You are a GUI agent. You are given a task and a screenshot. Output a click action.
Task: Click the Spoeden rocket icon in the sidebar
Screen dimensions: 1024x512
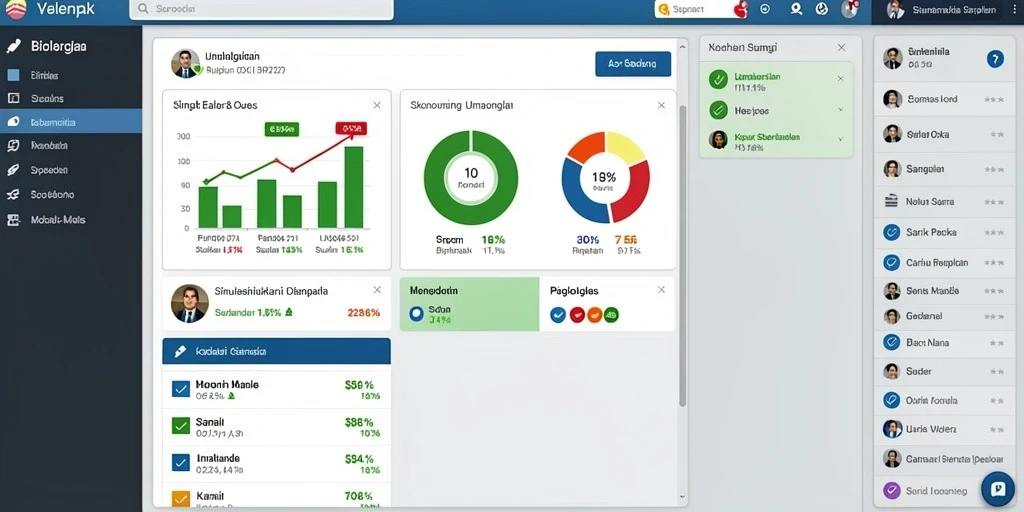pos(13,170)
